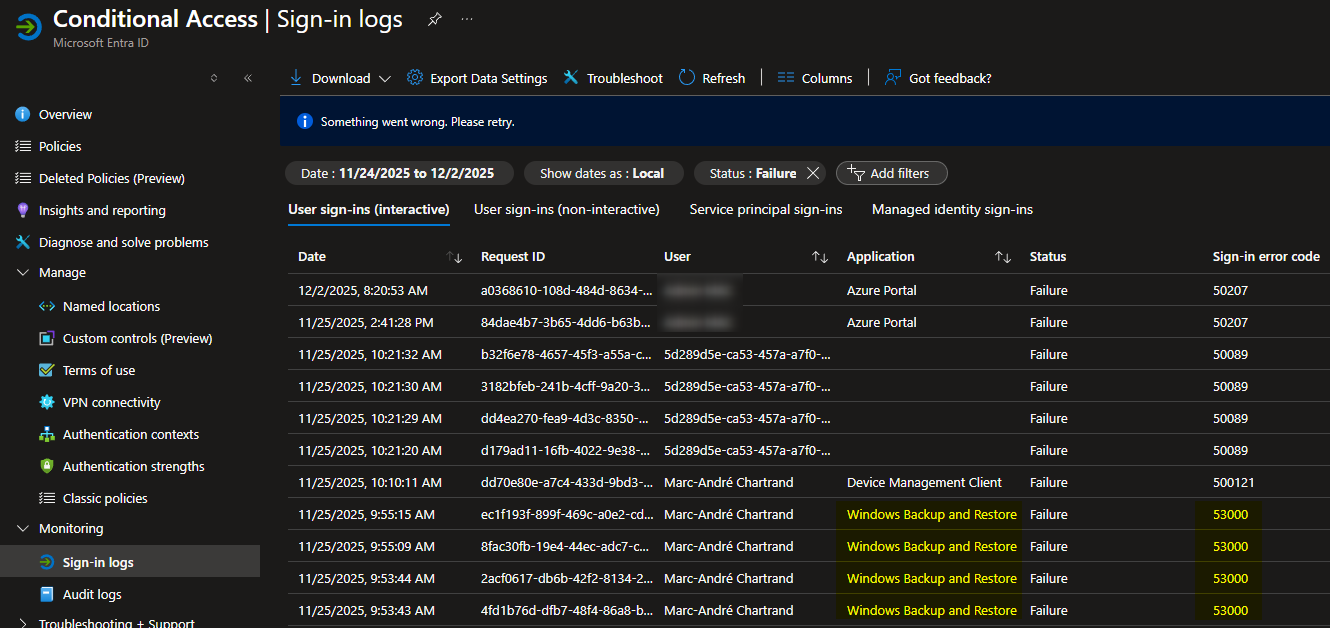1330x628 pixels.
Task: Click the Policies list icon
Action: 23,146
